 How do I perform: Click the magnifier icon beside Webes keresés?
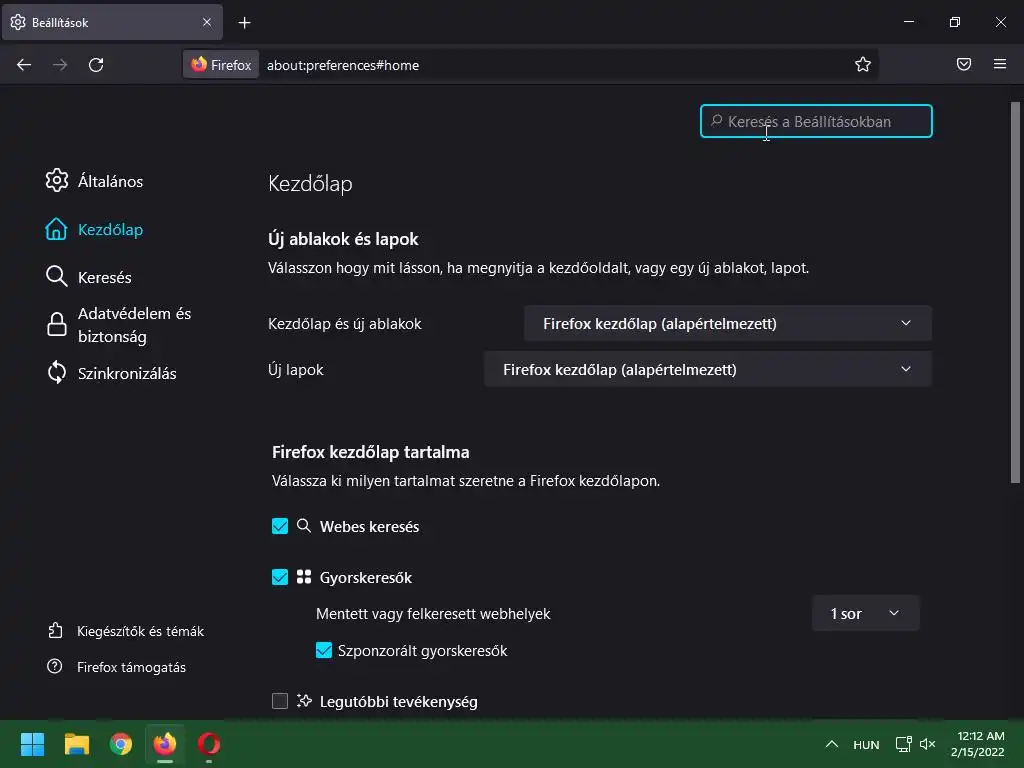point(304,526)
